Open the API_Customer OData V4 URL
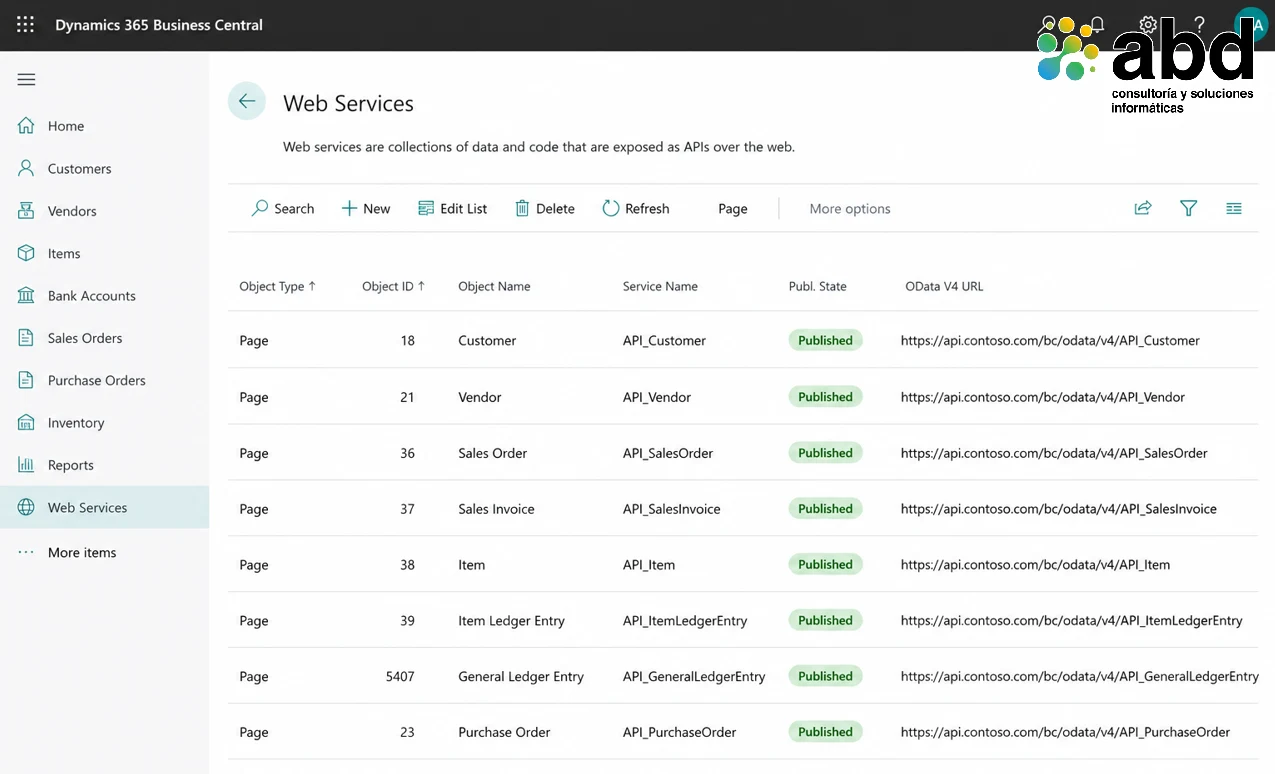This screenshot has height=774, width=1275. pos(1050,340)
